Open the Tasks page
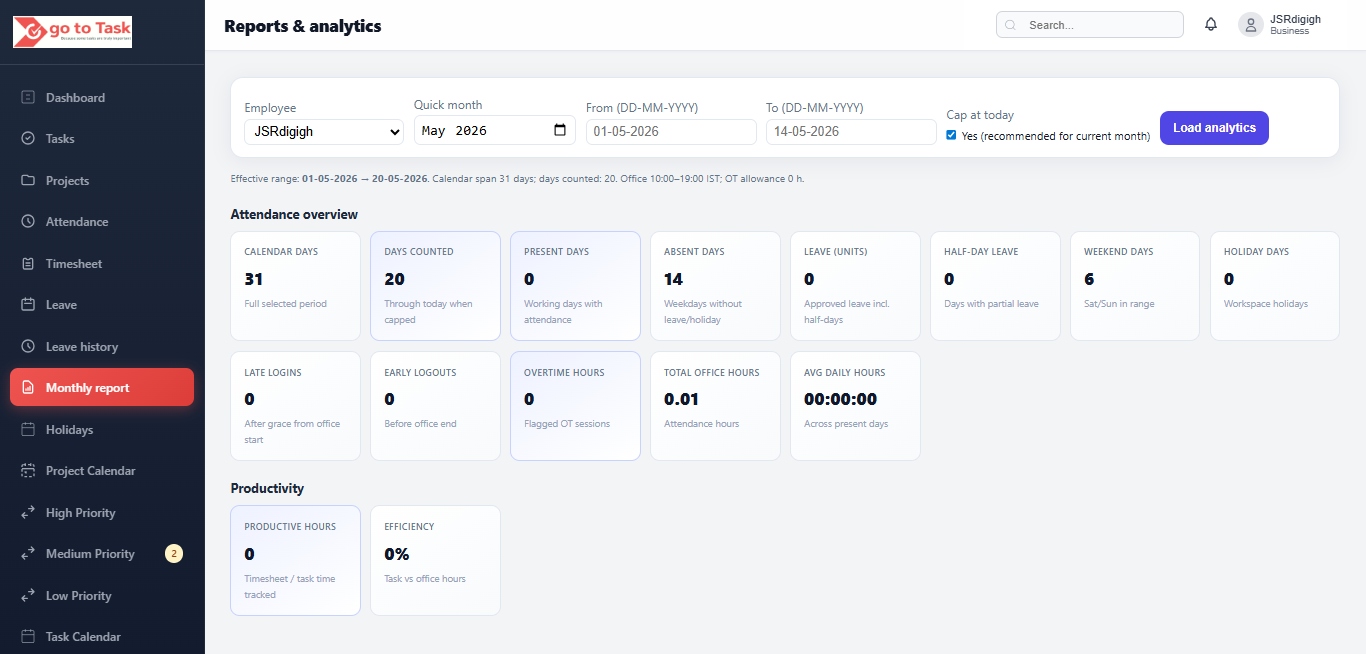 pos(102,139)
